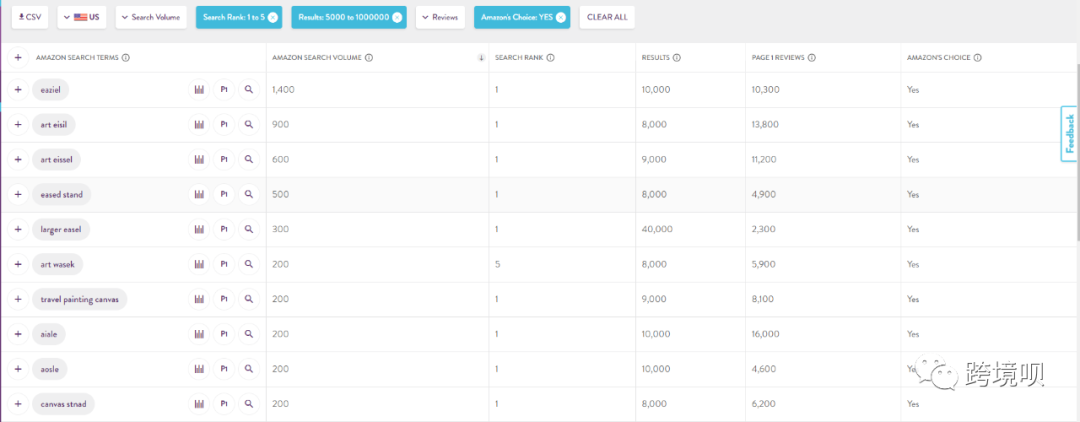Add the eased stand row with plus button

(x=18, y=195)
